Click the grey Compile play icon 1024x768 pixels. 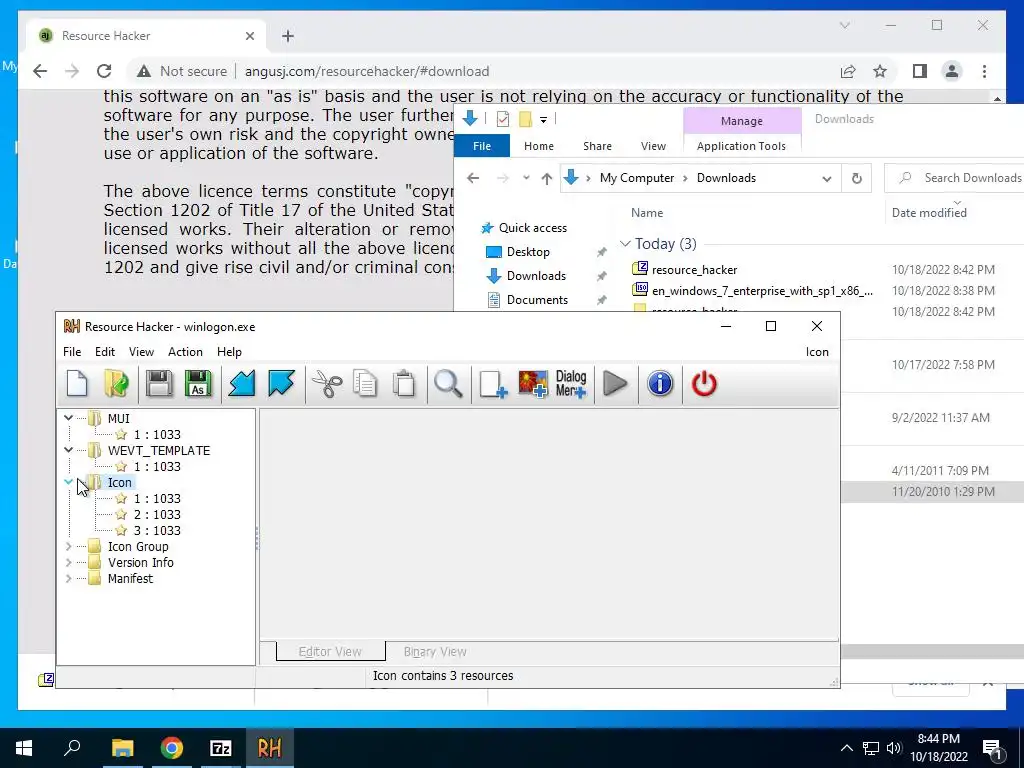coord(615,383)
